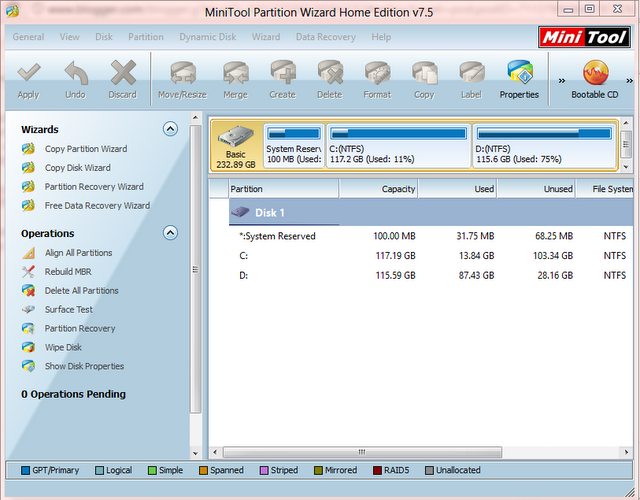Expand hidden toolbar items before Bootable CD
This screenshot has height=500, width=640.
click(x=562, y=81)
